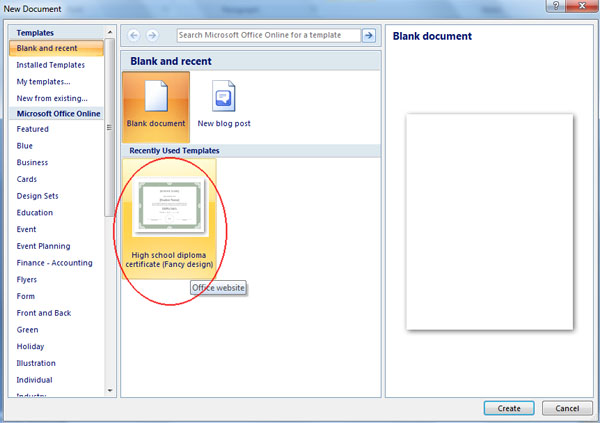Viewport: 600px width, 423px height.
Task: Choose New from existing...
Action: [52, 98]
